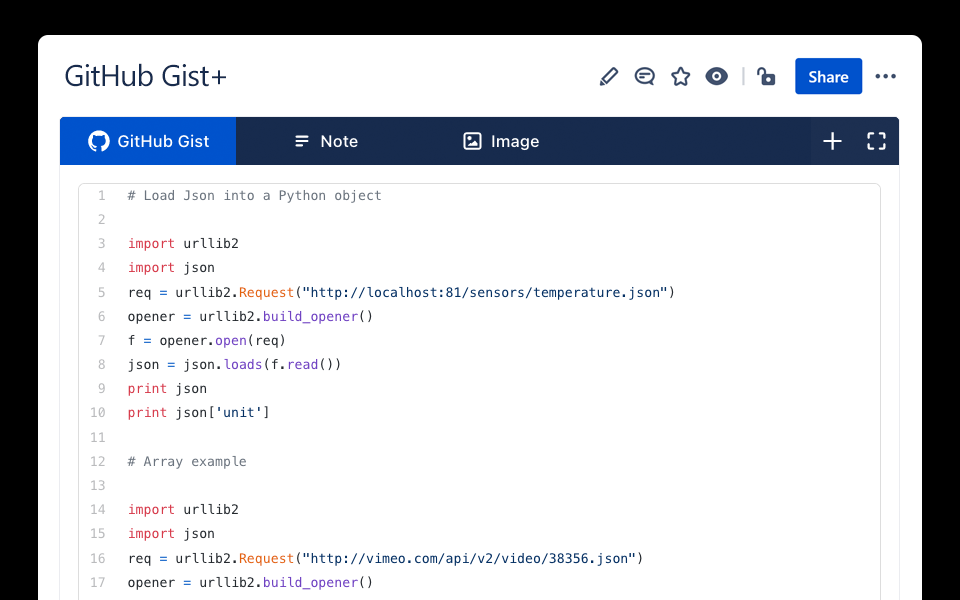The width and height of the screenshot is (960, 600).
Task: Open the more actions ellipsis menu
Action: click(x=886, y=77)
